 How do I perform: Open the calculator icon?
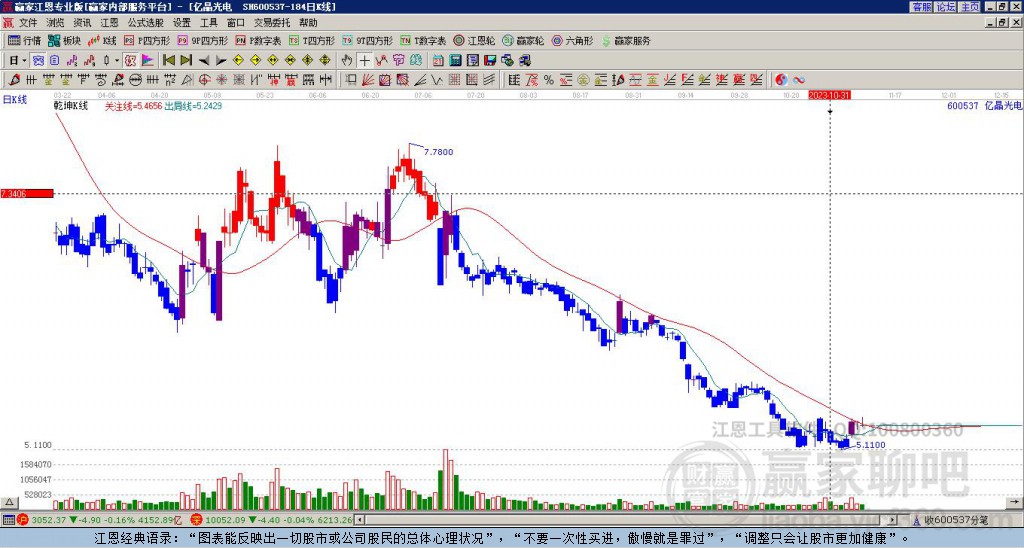coord(456,61)
